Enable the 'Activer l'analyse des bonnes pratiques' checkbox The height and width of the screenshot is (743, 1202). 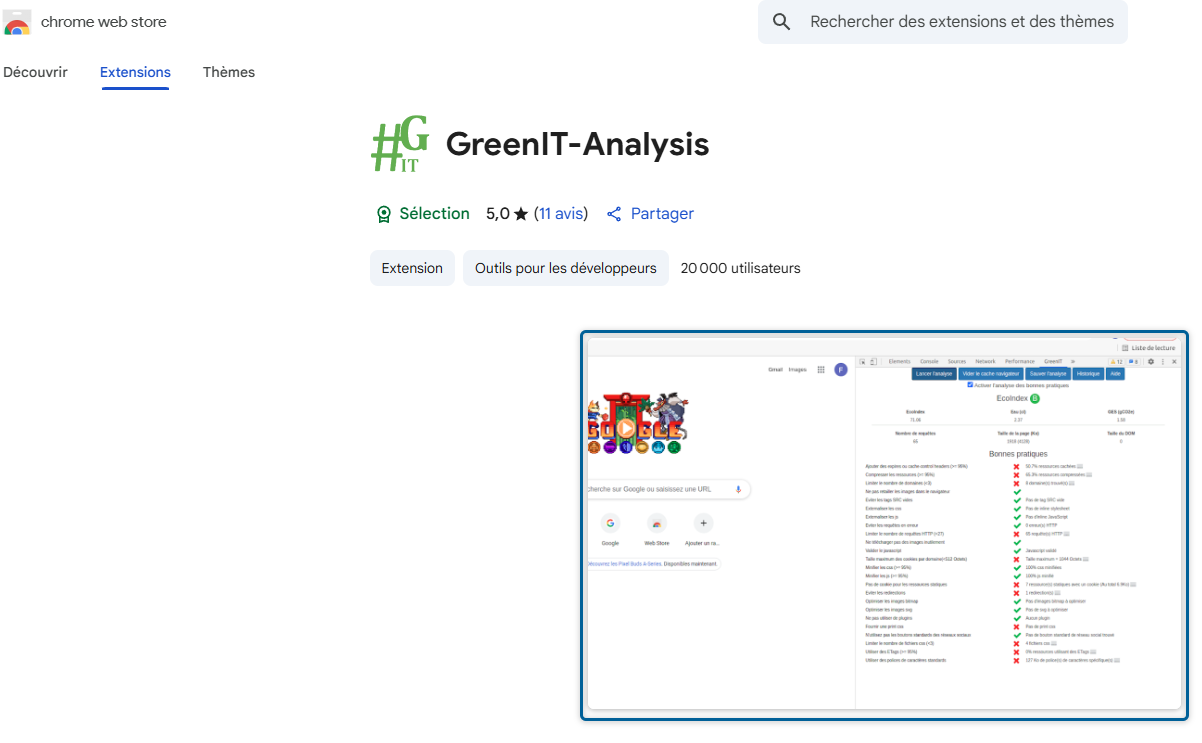tap(969, 384)
